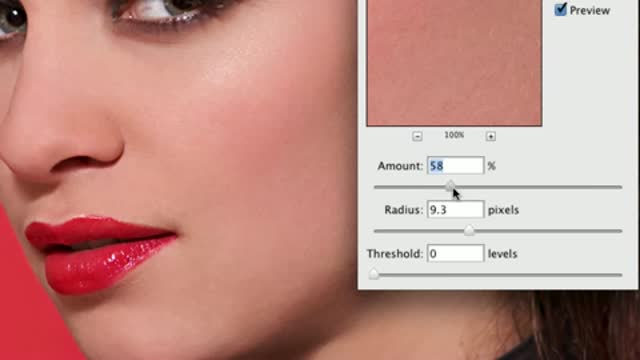This screenshot has width=640, height=360.
Task: Zoom out the filter preview with minus button
Action: pyautogui.click(x=417, y=136)
